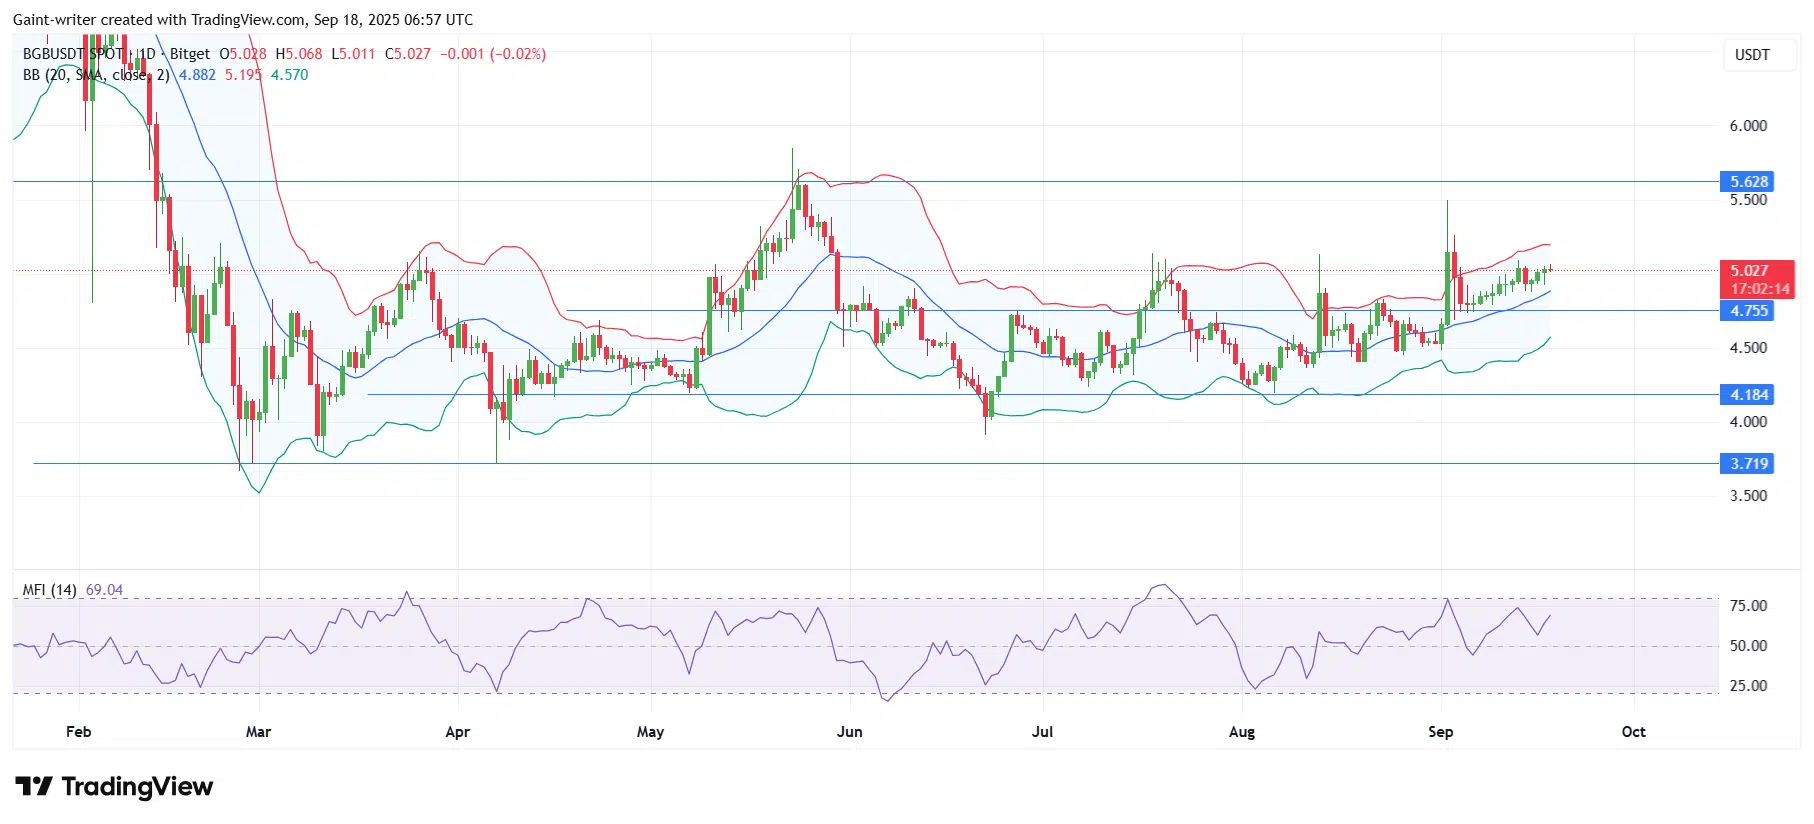Click the red 5.027 current price label

pos(1749,271)
